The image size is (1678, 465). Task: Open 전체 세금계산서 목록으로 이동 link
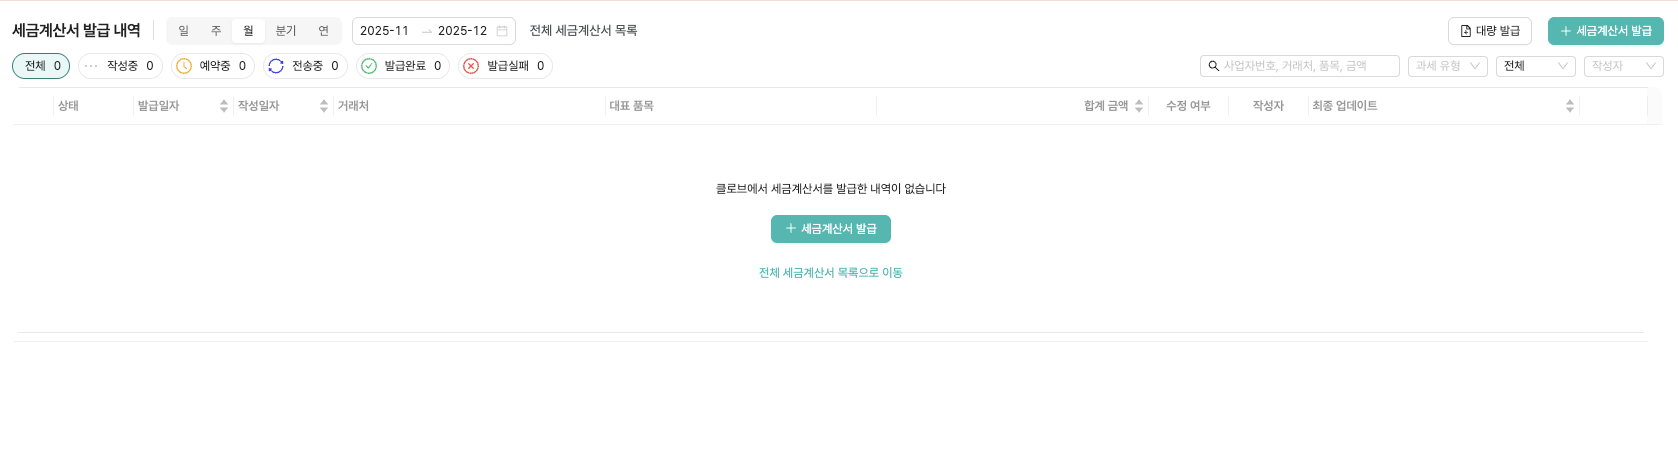point(830,273)
